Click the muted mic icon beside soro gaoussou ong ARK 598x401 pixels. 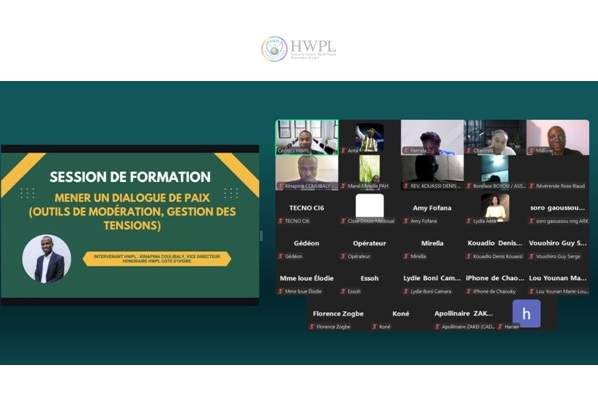pyautogui.click(x=532, y=221)
